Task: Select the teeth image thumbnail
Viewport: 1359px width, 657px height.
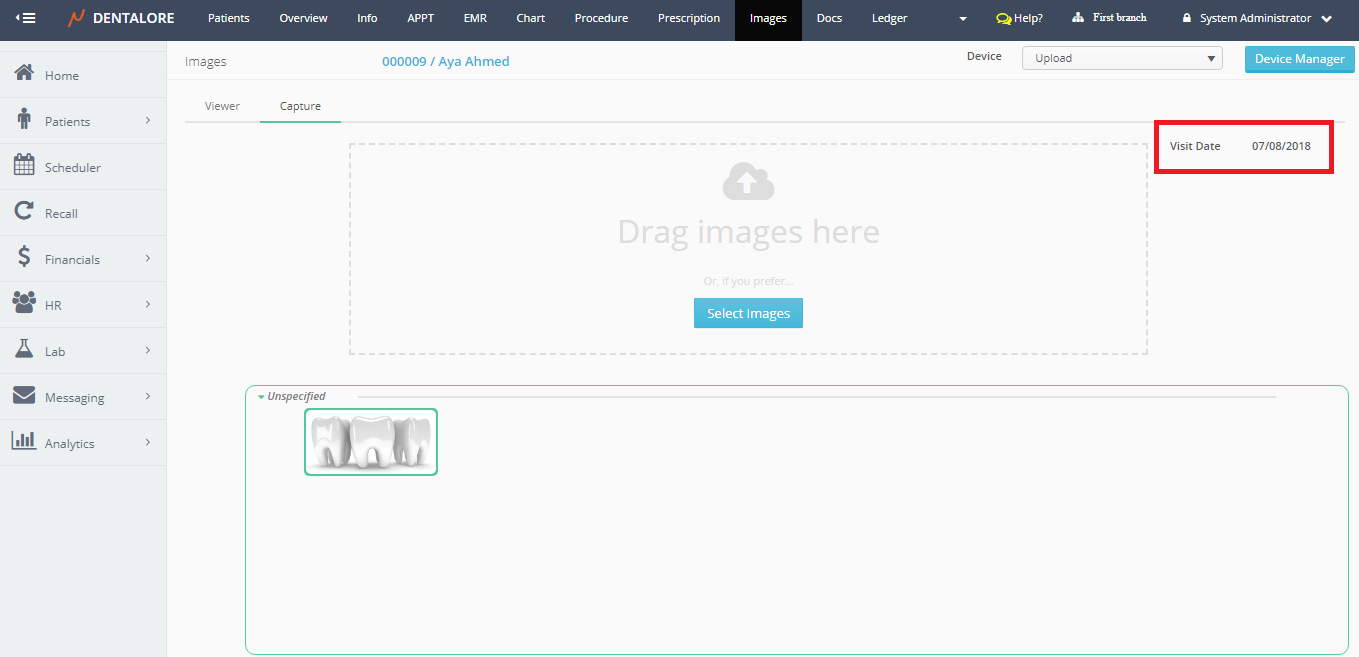Action: [371, 442]
